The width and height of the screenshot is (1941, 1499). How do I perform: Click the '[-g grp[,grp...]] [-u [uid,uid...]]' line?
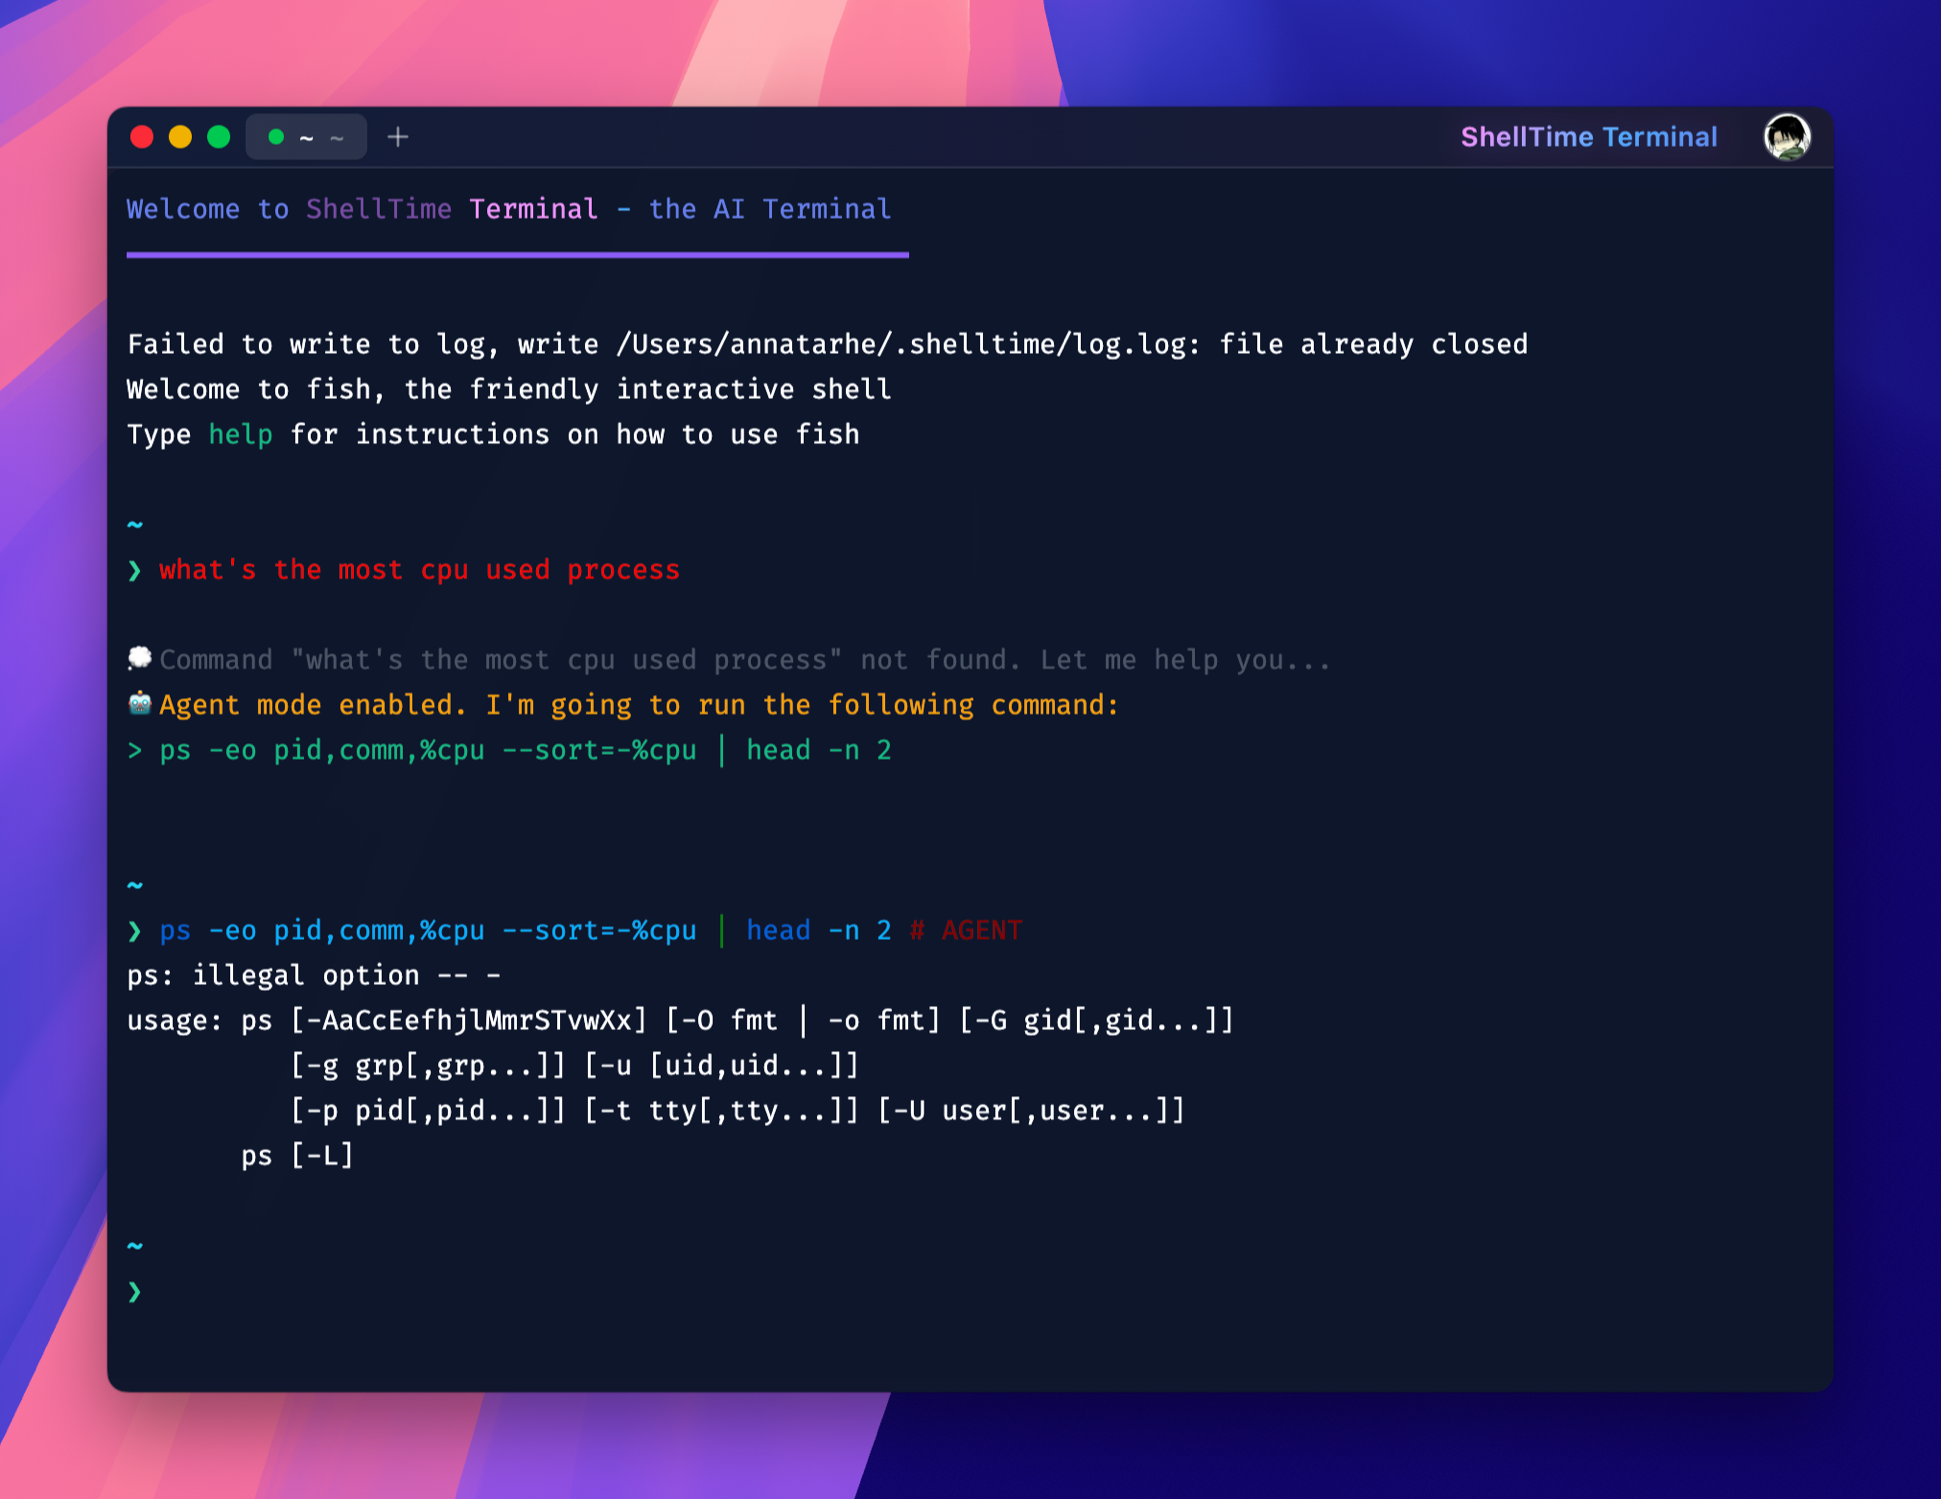[x=574, y=1066]
